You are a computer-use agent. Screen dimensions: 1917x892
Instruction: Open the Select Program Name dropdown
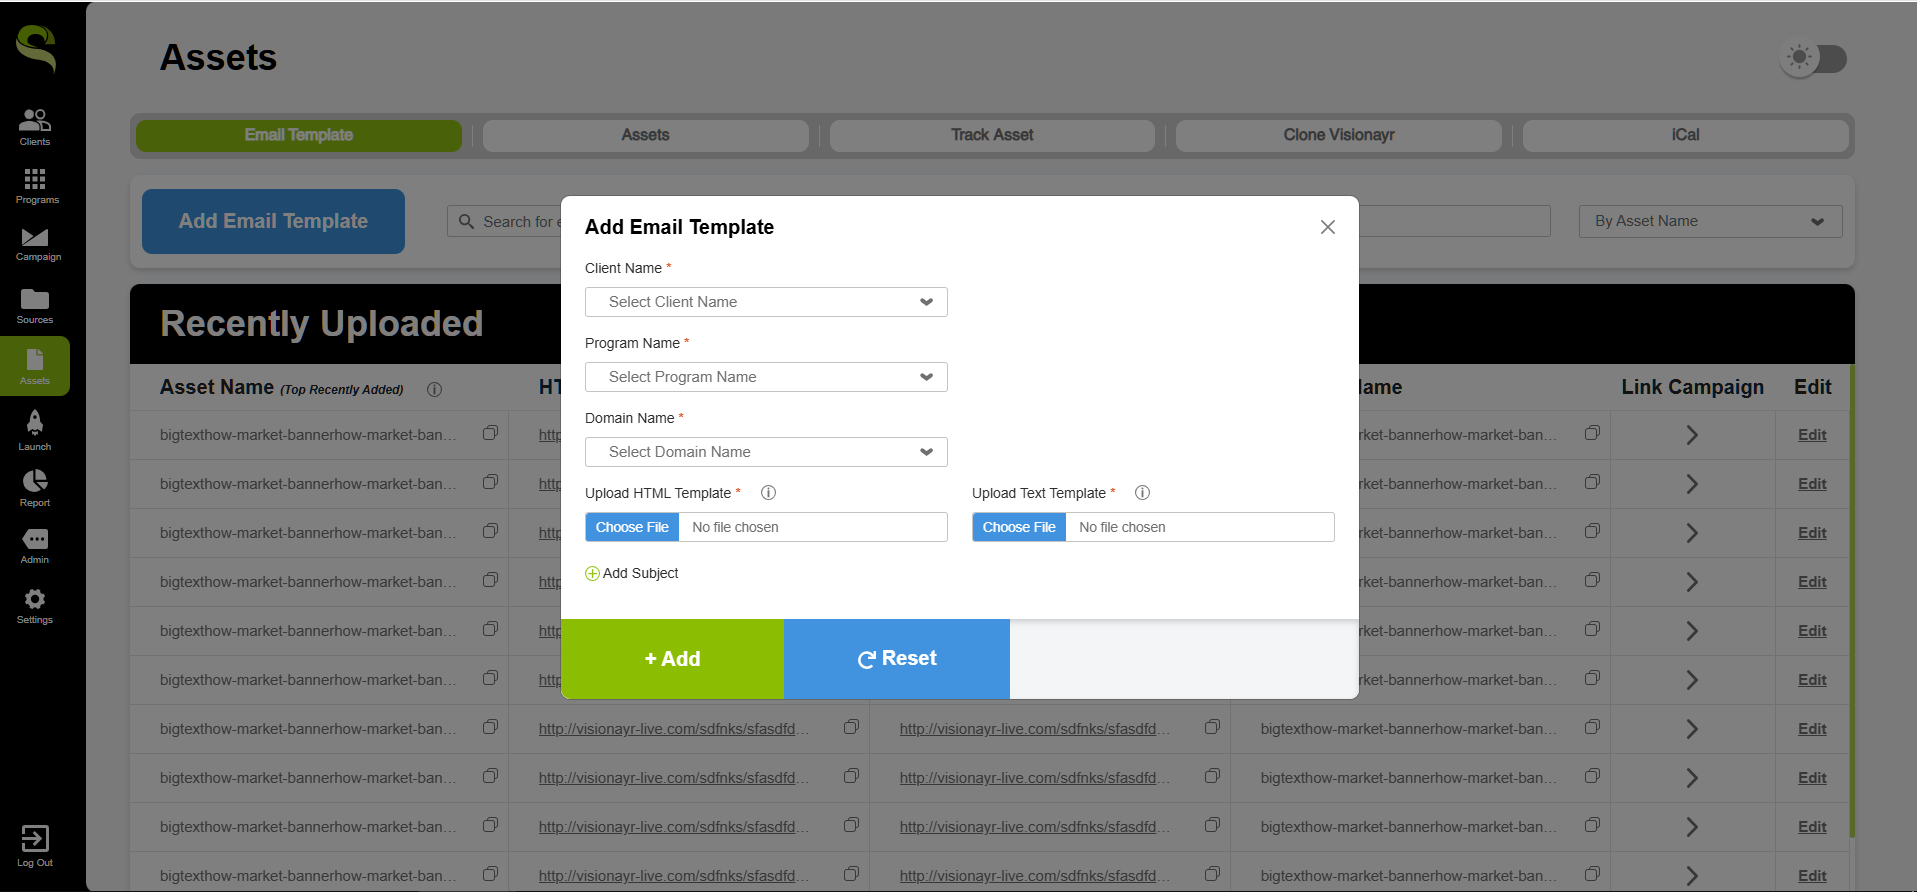click(x=766, y=377)
